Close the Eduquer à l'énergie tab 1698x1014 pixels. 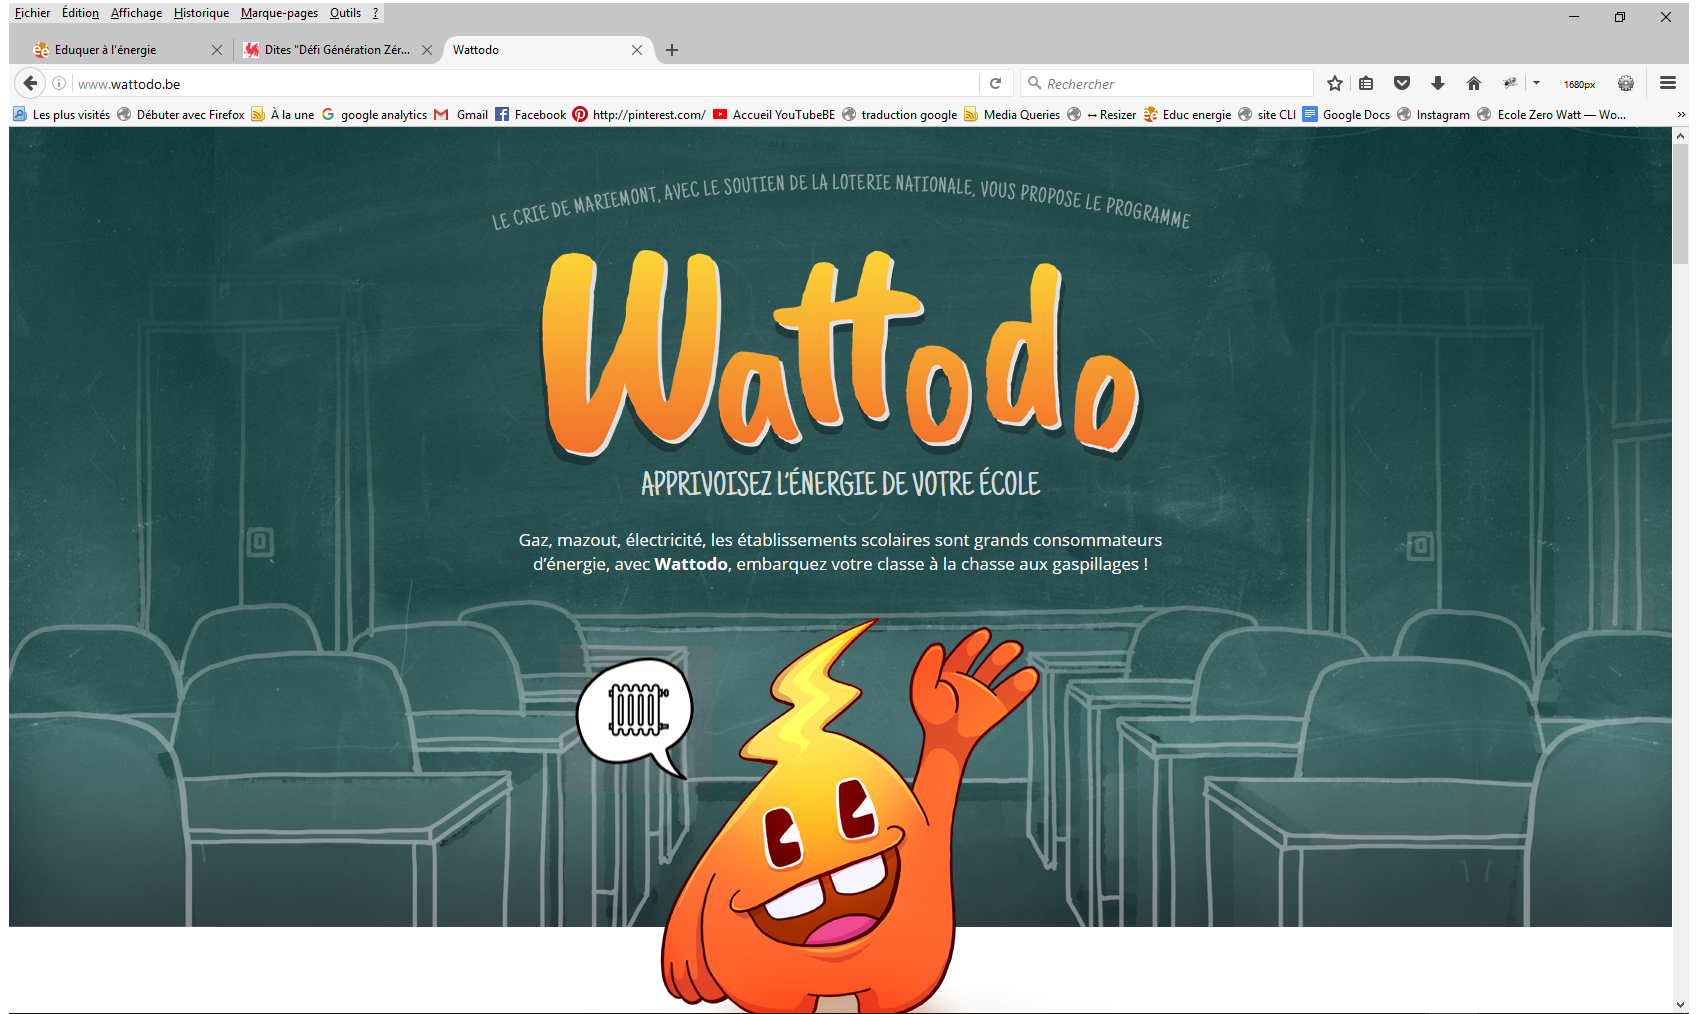pyautogui.click(x=217, y=50)
